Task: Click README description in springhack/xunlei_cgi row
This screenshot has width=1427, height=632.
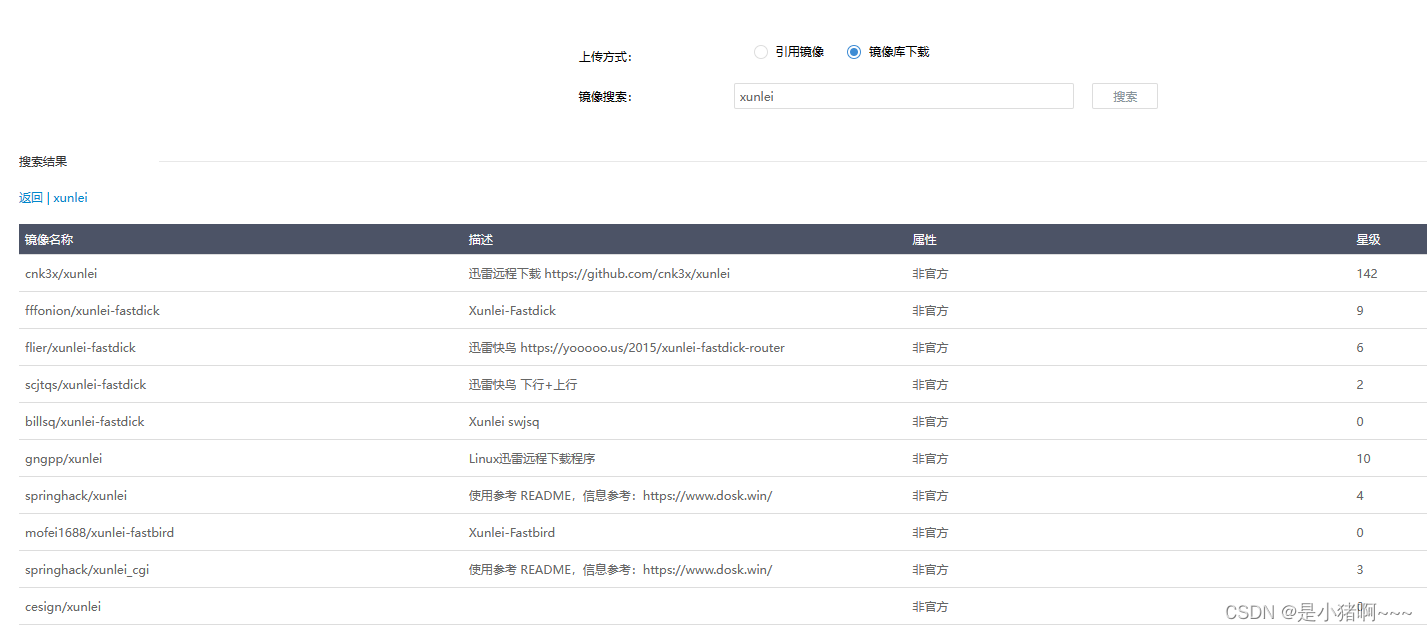Action: point(620,570)
